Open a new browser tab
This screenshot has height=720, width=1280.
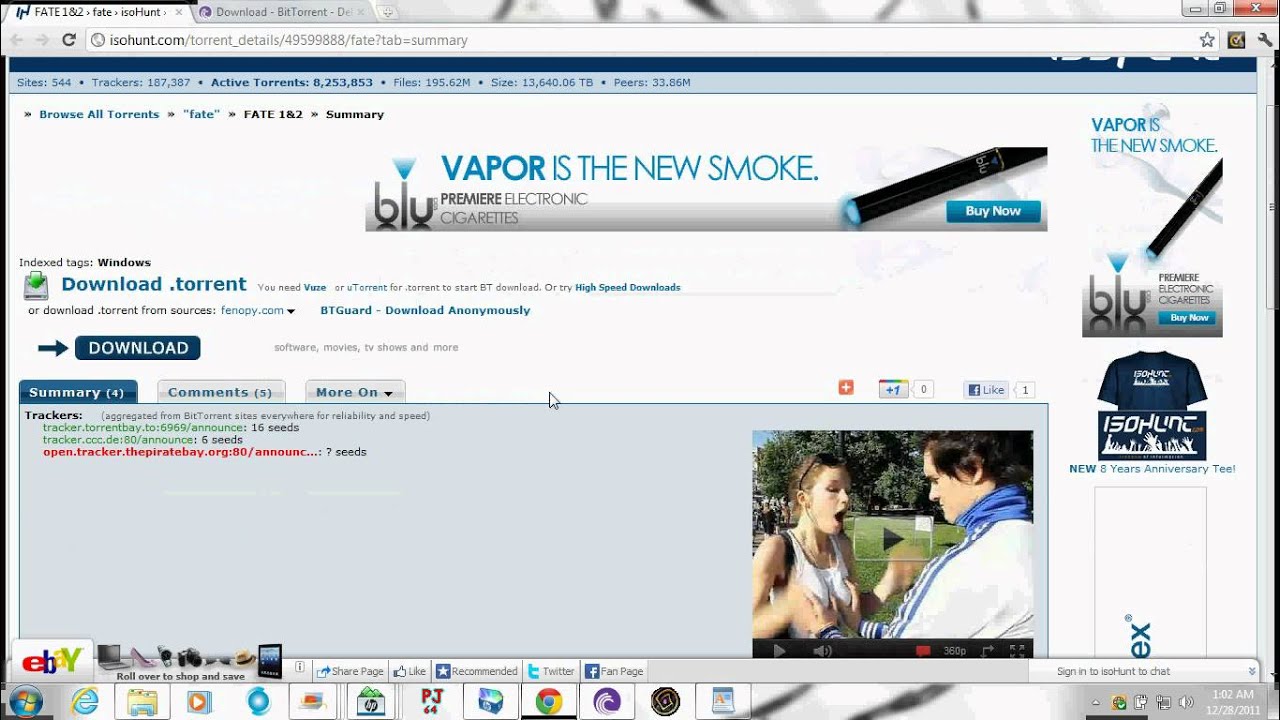(x=386, y=12)
